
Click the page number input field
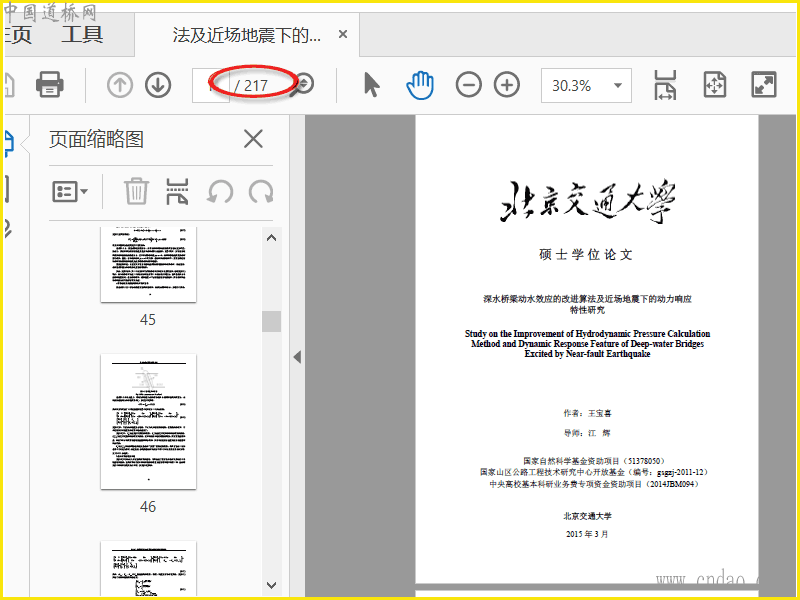[210, 85]
